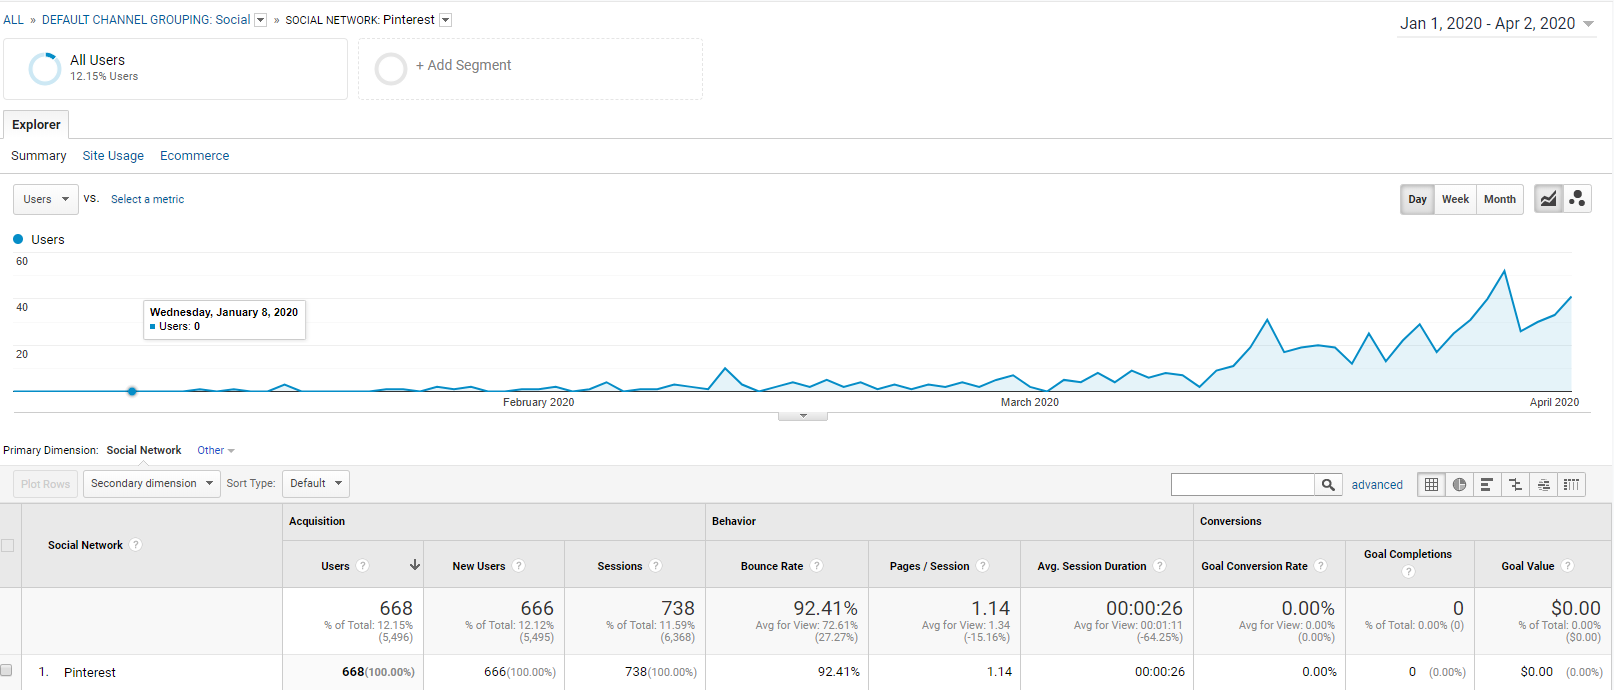Click the advanced filter link
Viewport: 1614px width, 690px height.
(1377, 485)
